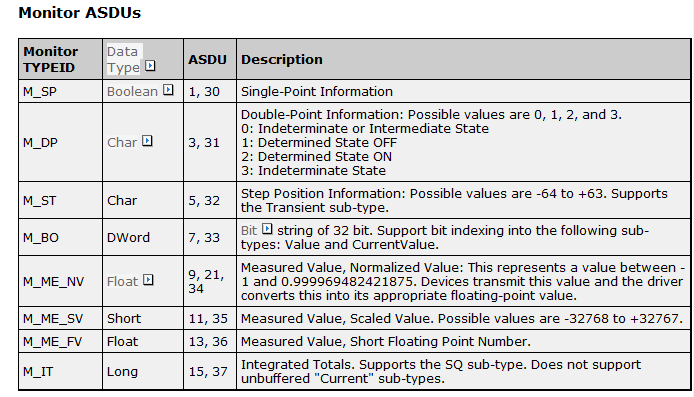
Task: Select the M_DP type ID cell
Action: click(61, 143)
